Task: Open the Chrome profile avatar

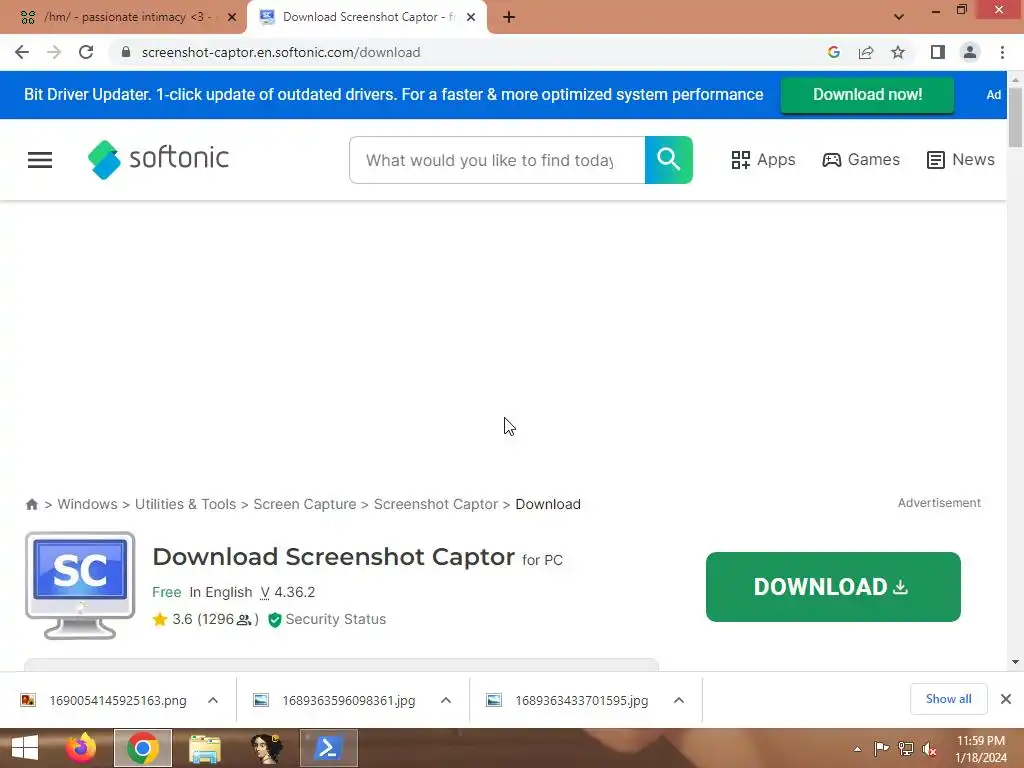Action: (970, 52)
